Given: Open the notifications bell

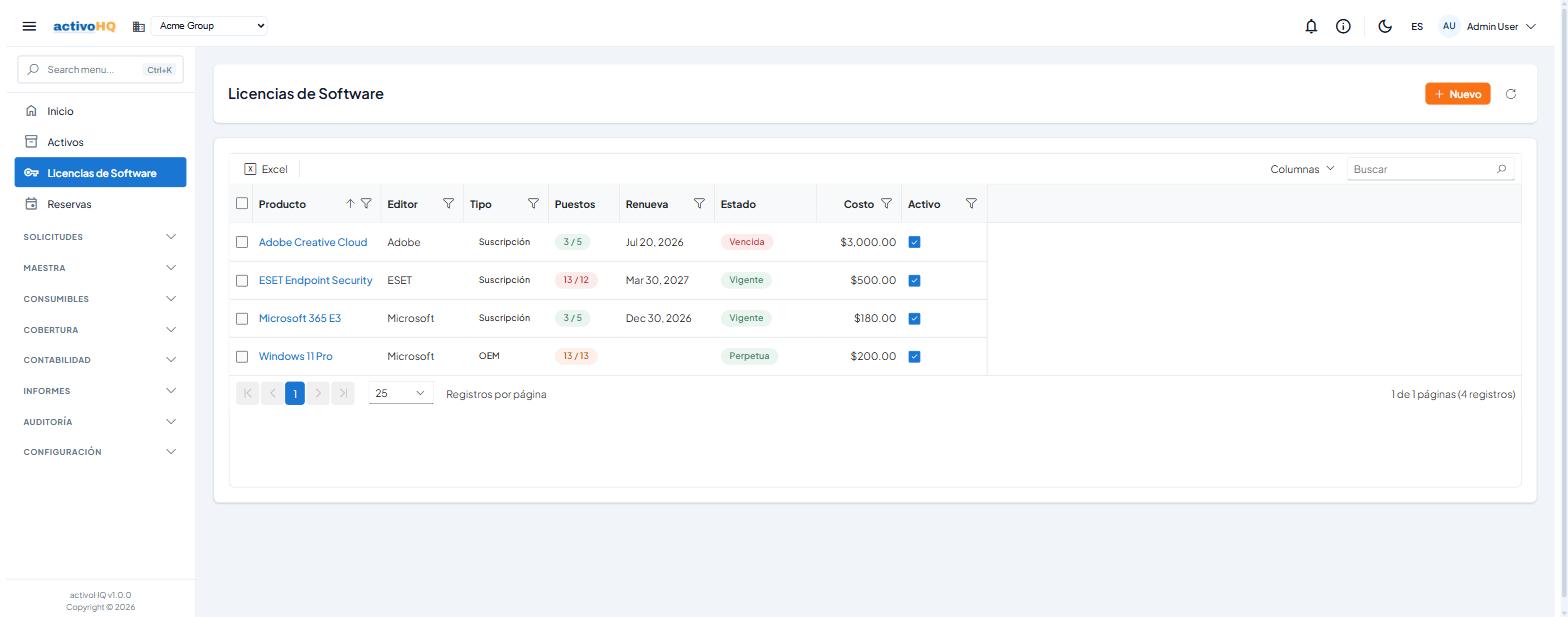Looking at the screenshot, I should coord(1311,26).
